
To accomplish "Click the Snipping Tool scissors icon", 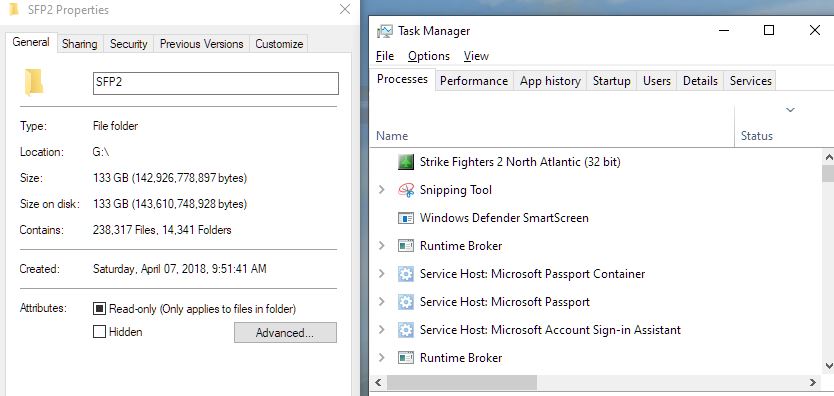I will (x=406, y=190).
